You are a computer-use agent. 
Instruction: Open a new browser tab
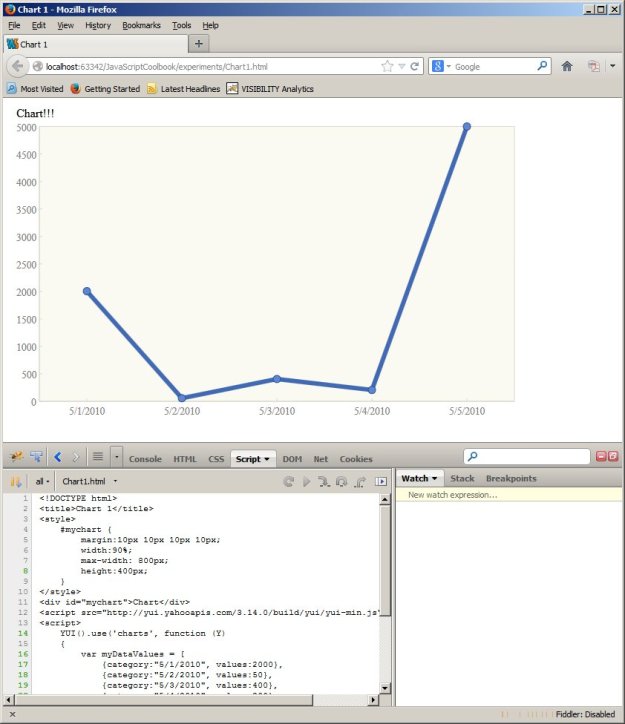click(x=199, y=44)
